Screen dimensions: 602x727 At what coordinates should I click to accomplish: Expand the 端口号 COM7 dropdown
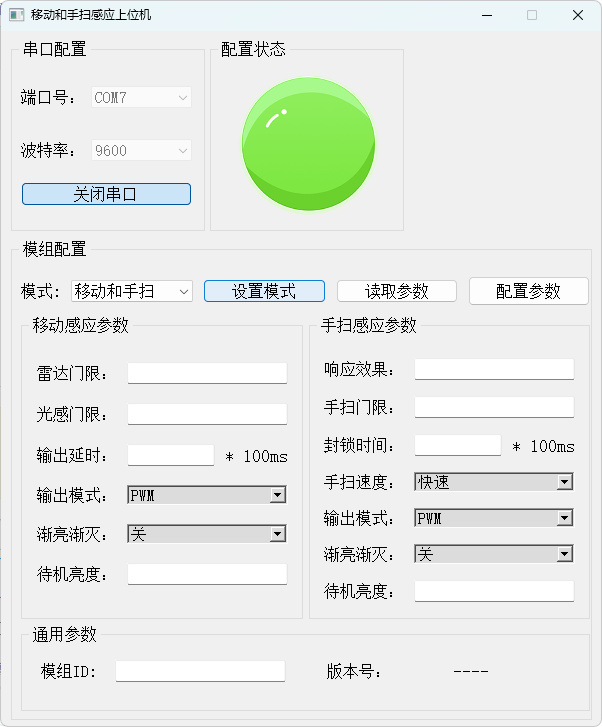coord(141,97)
